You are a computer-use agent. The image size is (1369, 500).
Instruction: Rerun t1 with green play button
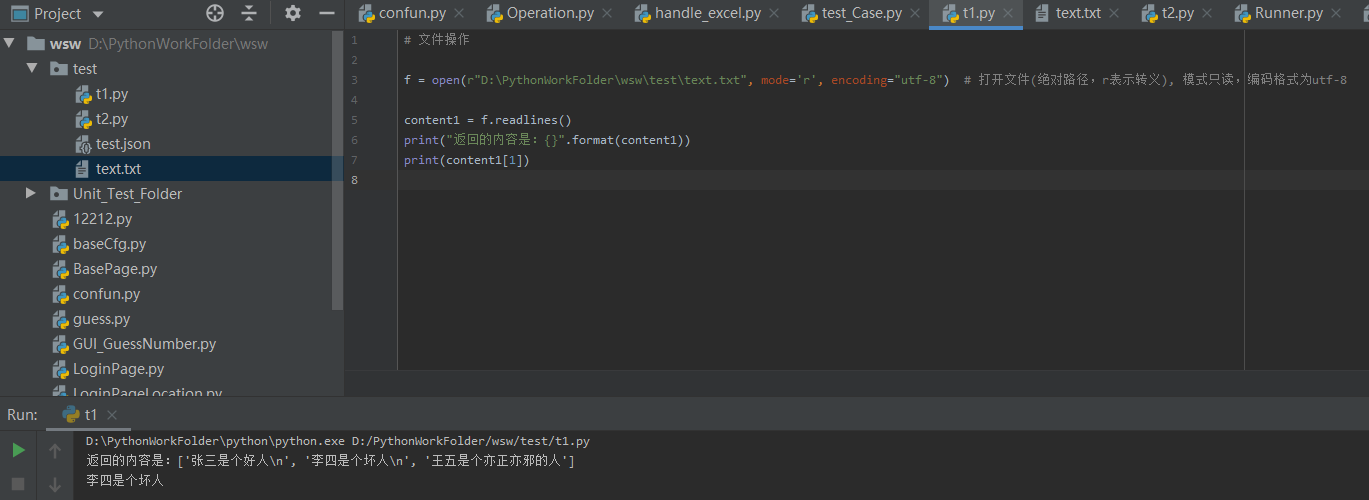[18, 451]
